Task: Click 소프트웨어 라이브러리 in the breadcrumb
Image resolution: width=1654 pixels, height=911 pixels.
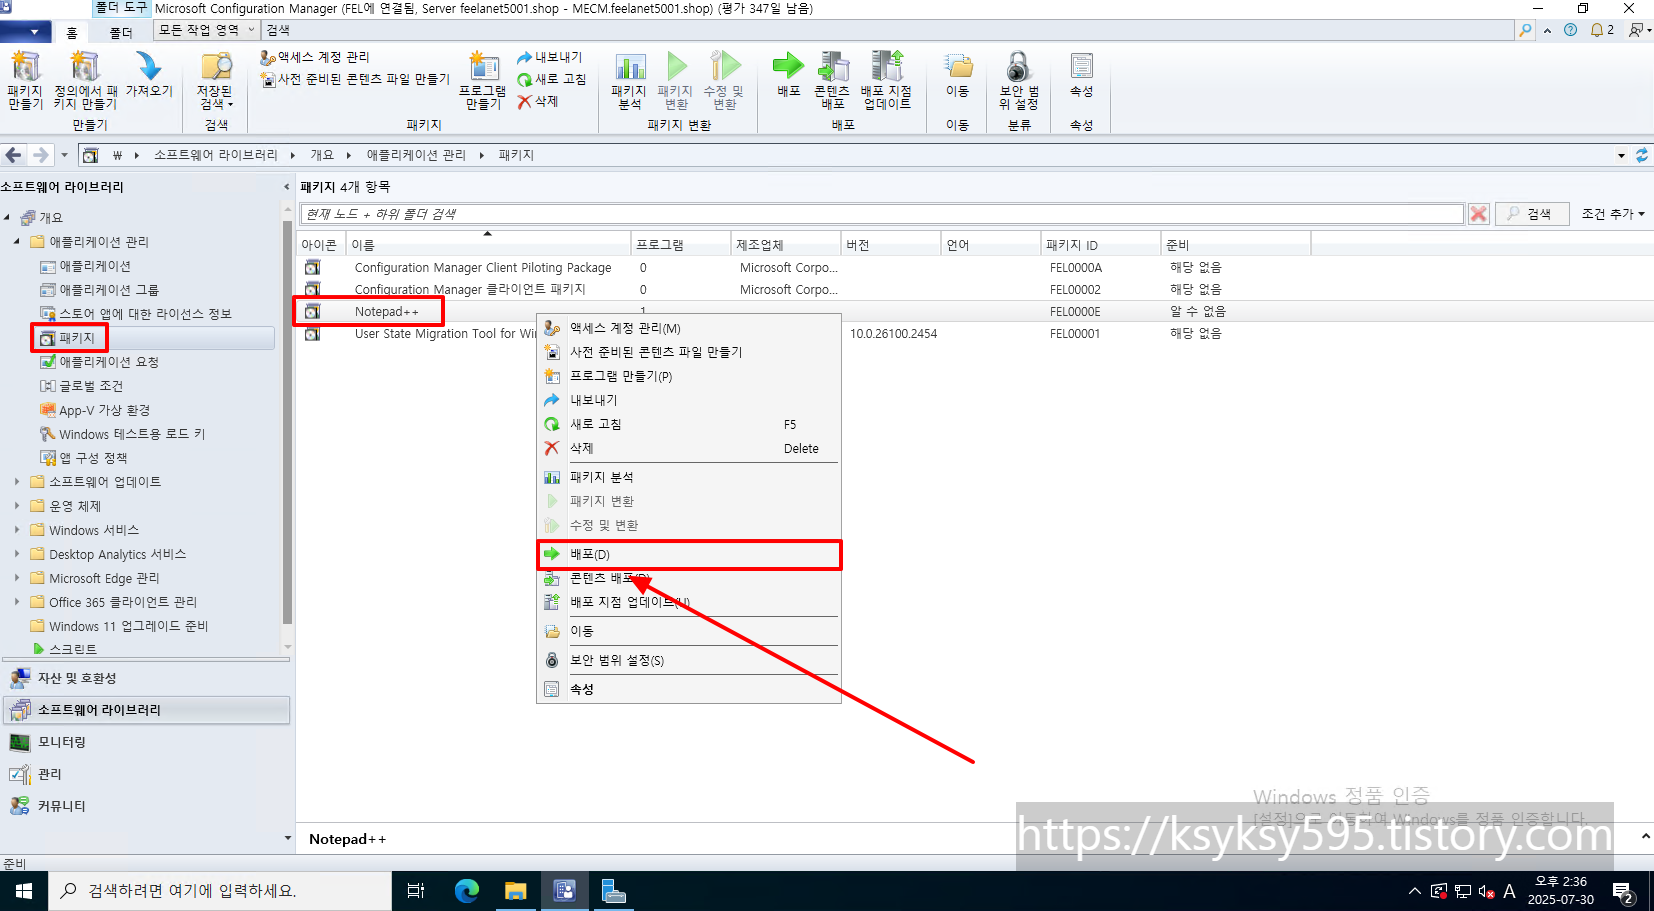Action: [216, 155]
